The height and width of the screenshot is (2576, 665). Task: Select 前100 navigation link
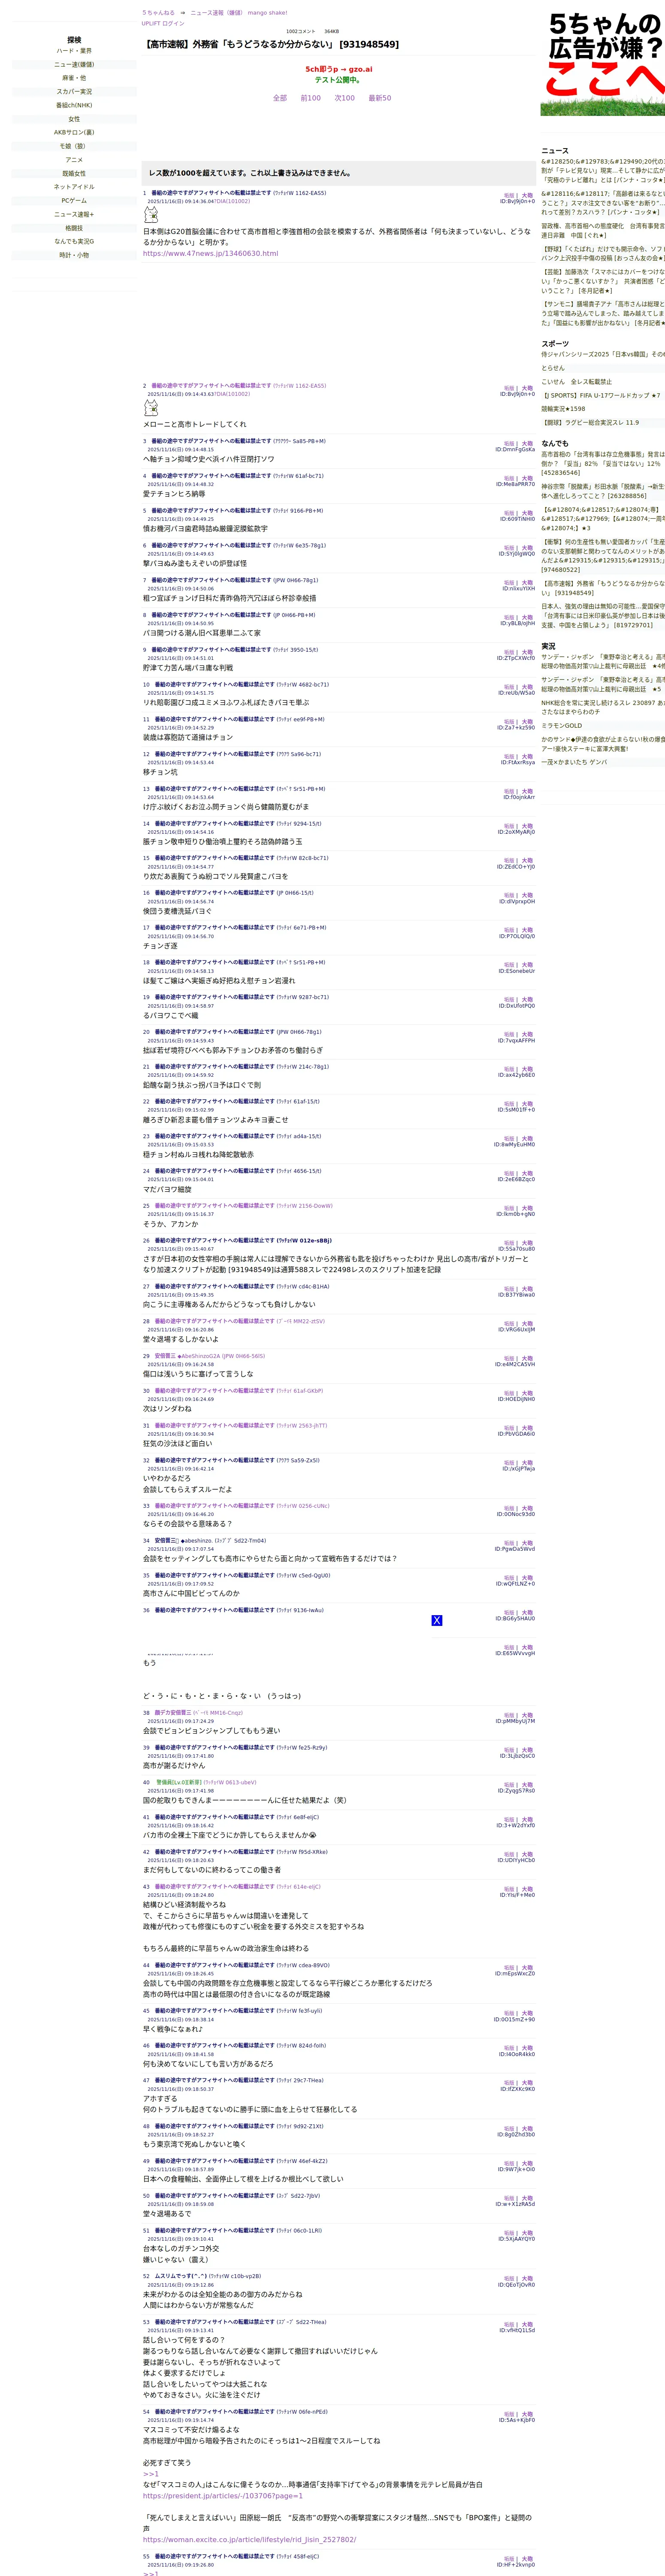311,98
